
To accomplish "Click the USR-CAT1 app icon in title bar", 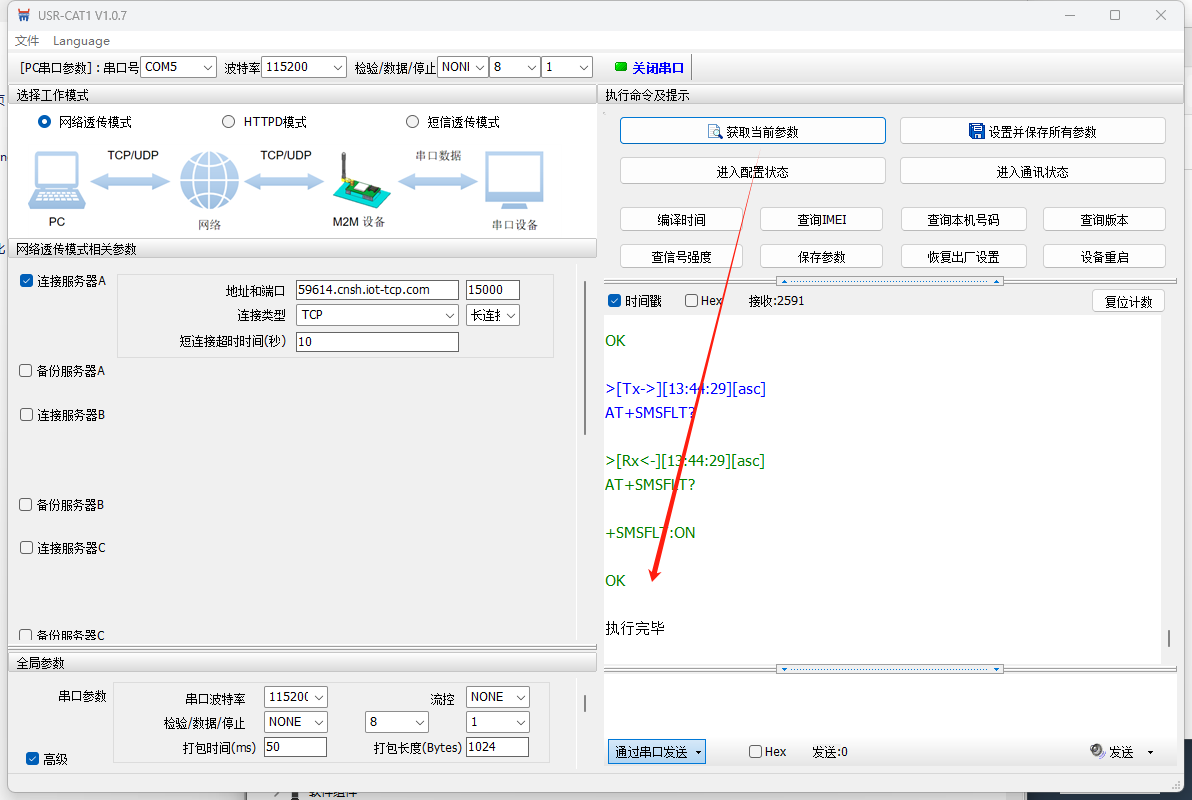I will tap(24, 16).
